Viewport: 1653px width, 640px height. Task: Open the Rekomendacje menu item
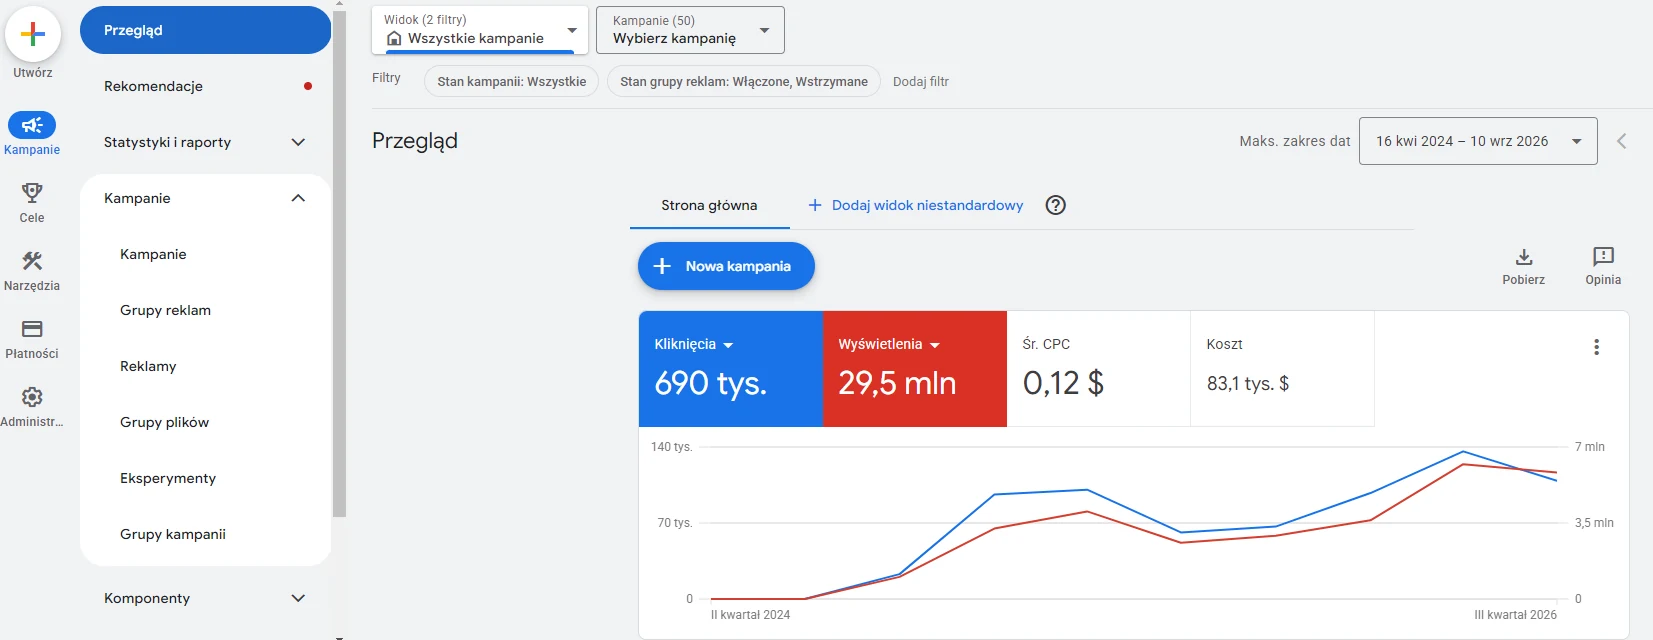tap(205, 86)
